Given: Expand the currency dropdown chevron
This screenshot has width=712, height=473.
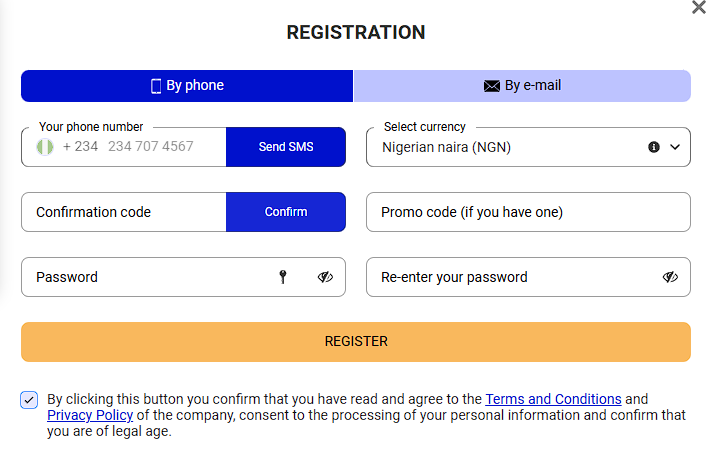Looking at the screenshot, I should pyautogui.click(x=675, y=146).
